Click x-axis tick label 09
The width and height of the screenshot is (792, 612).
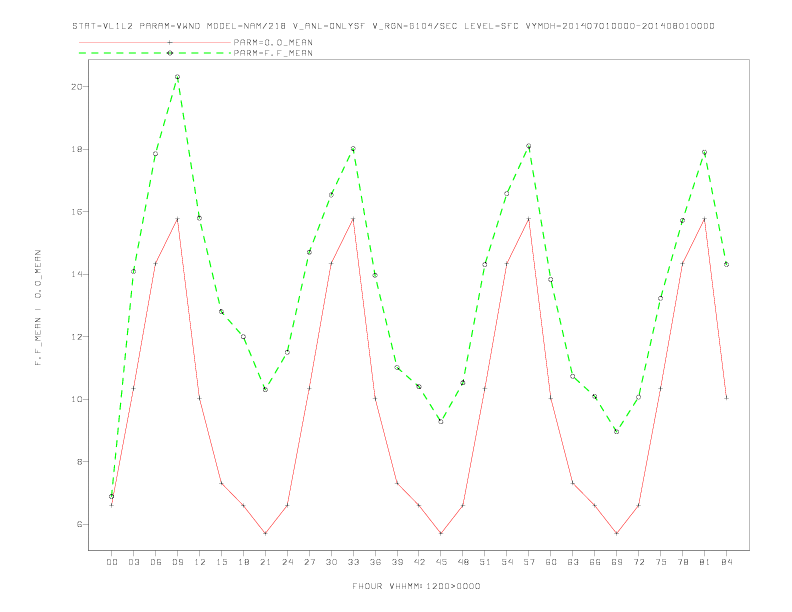point(177,562)
